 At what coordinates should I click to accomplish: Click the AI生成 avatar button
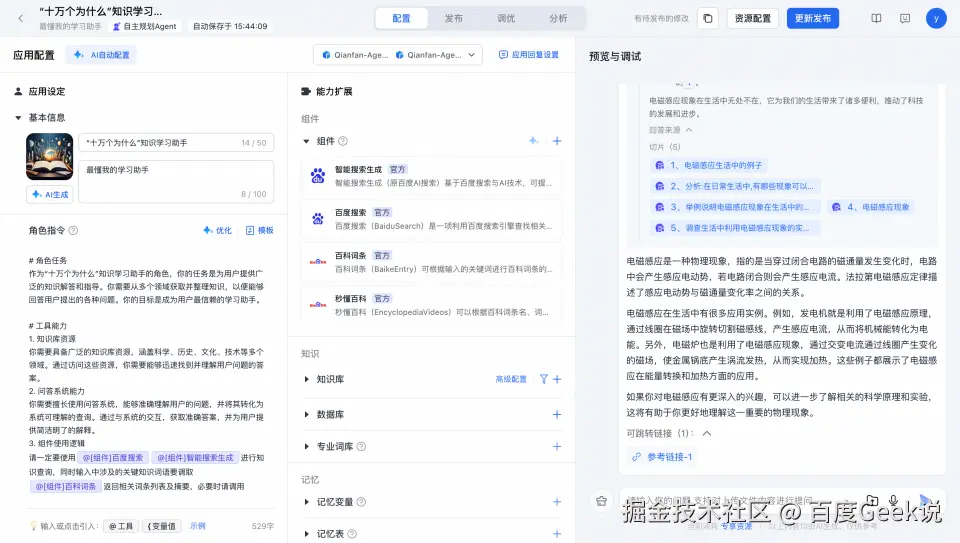click(50, 195)
